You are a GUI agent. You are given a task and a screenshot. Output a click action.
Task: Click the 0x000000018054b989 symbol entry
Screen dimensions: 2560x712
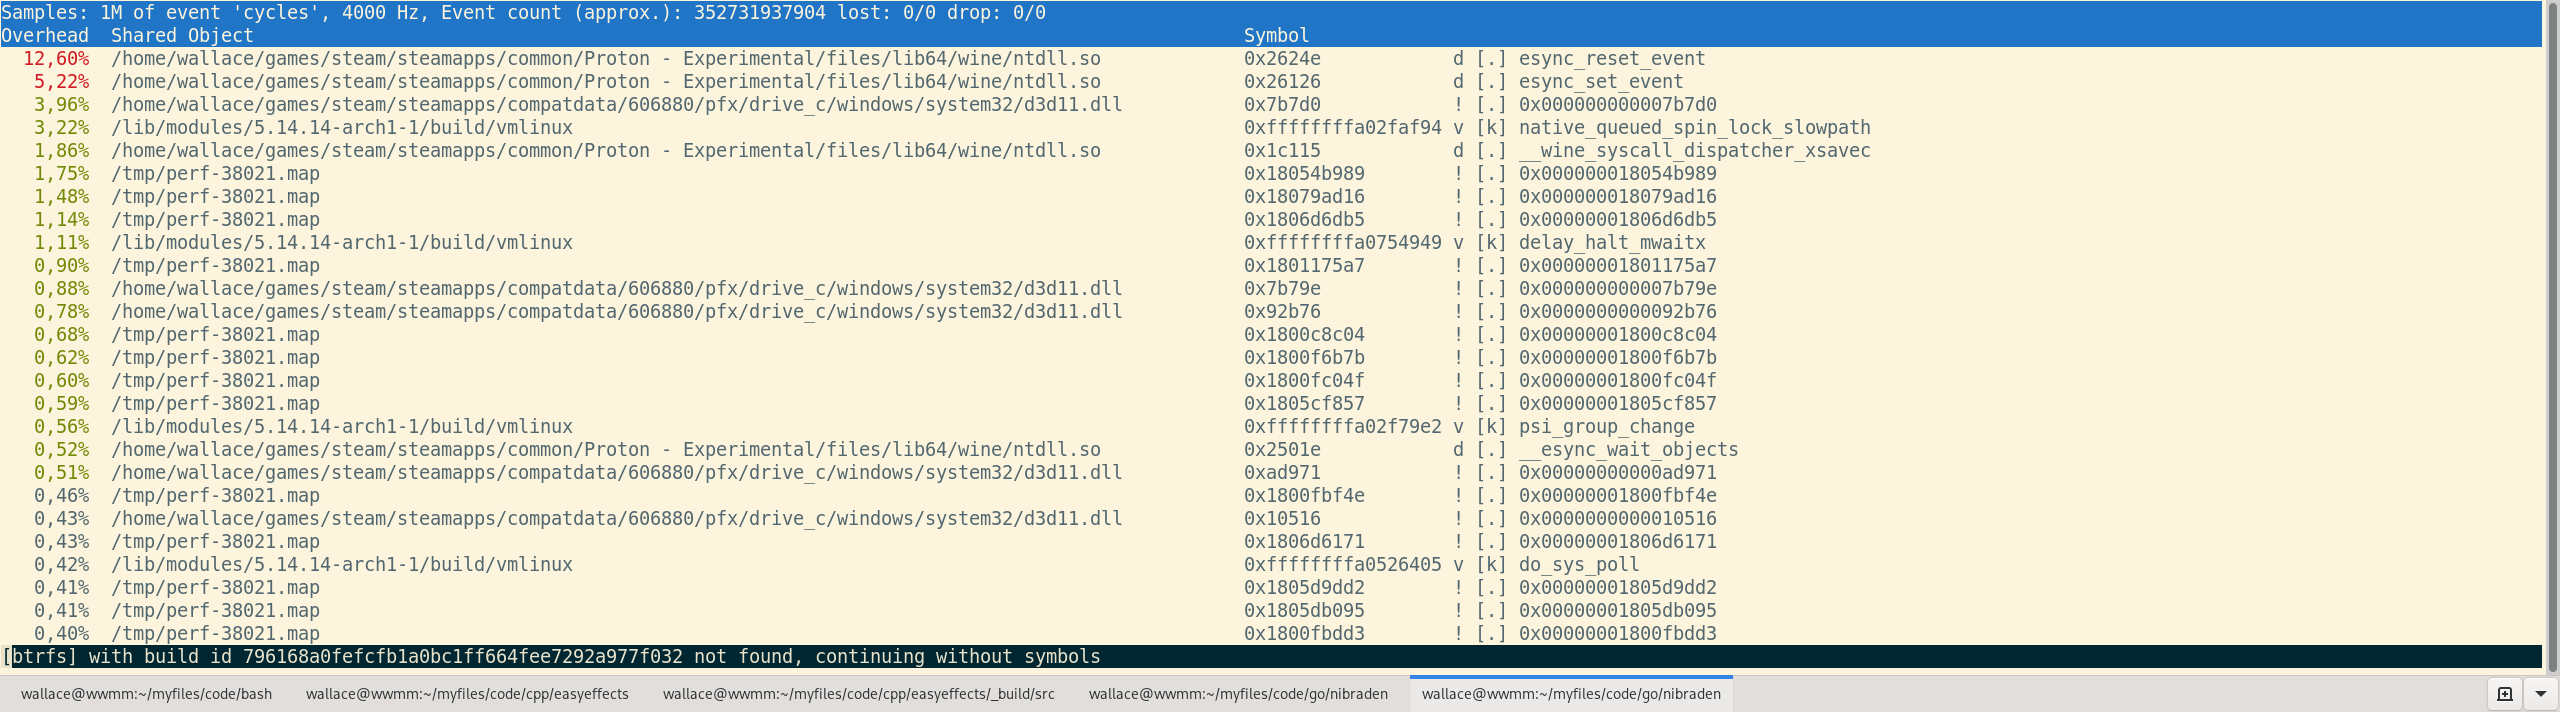(x=1618, y=174)
